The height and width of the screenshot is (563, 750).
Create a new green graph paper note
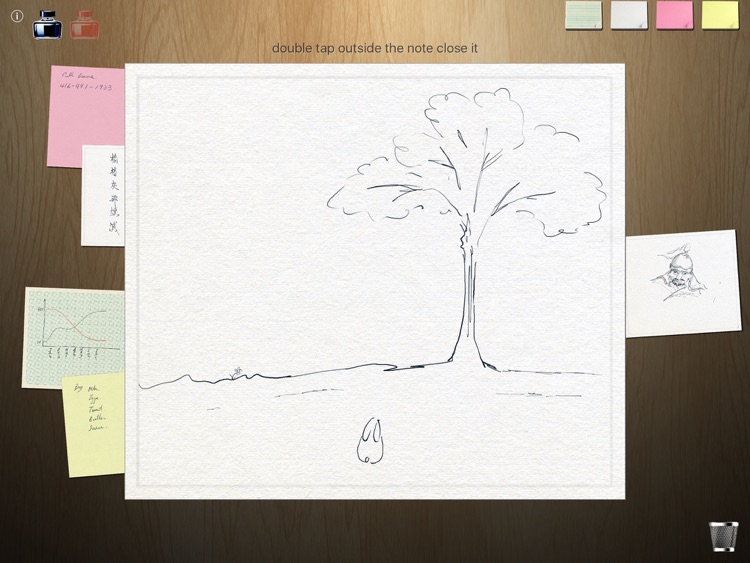click(584, 15)
